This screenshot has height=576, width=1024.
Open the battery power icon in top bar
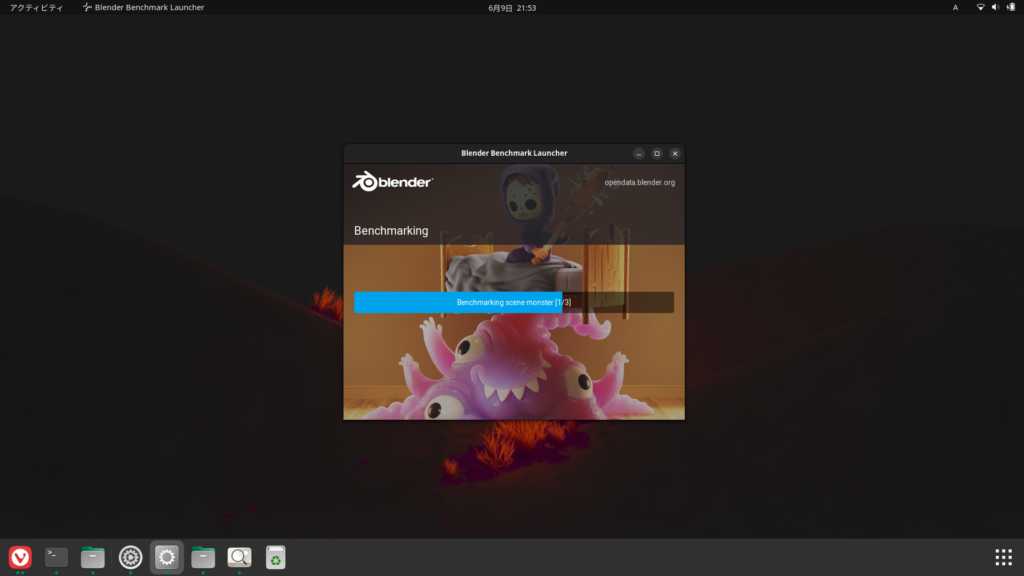click(1011, 7)
